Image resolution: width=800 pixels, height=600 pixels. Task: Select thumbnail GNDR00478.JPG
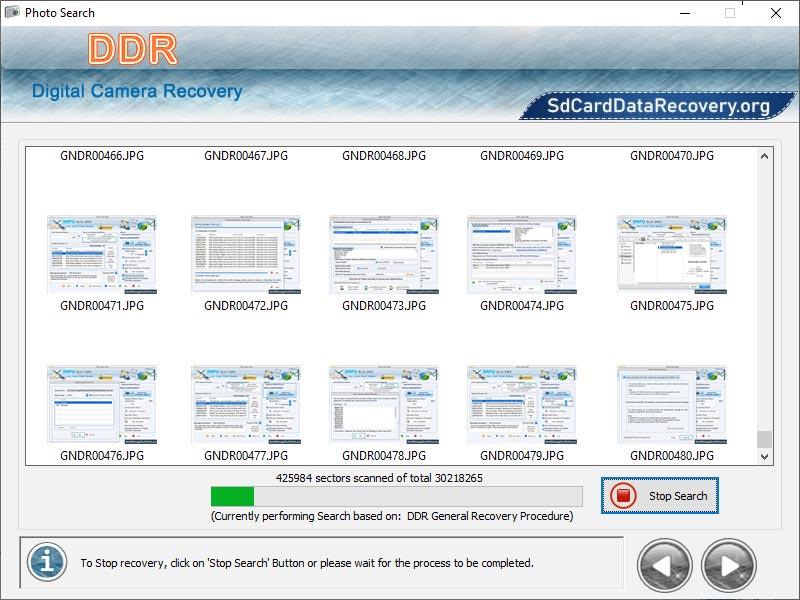point(384,405)
